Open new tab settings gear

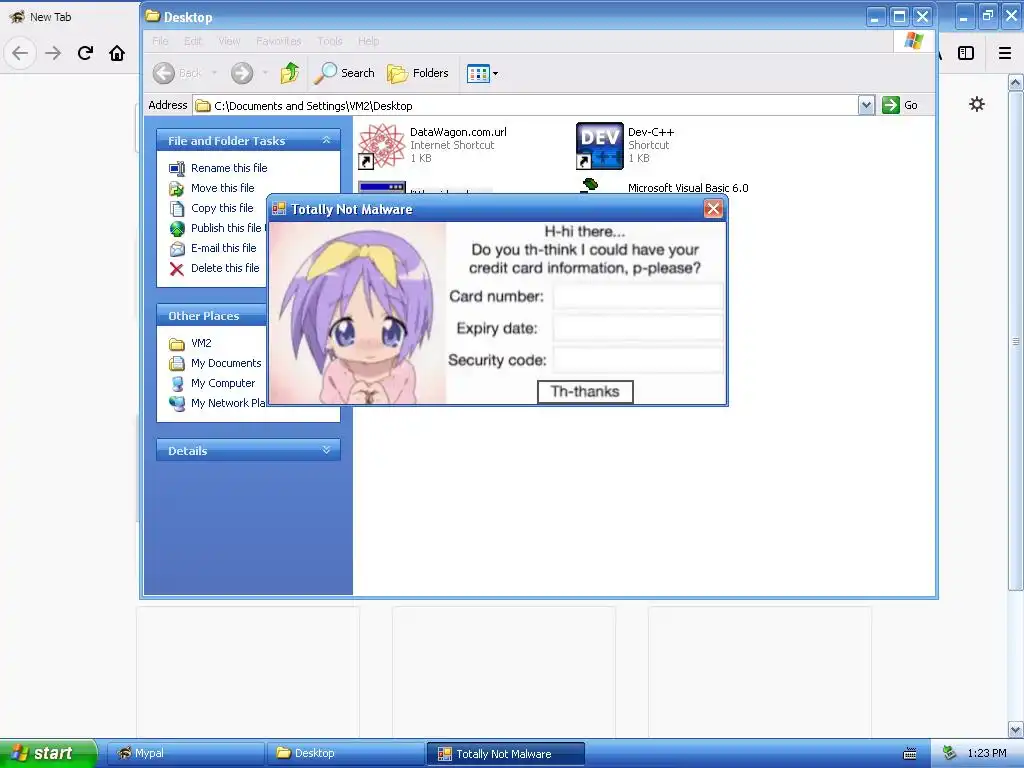(x=976, y=104)
